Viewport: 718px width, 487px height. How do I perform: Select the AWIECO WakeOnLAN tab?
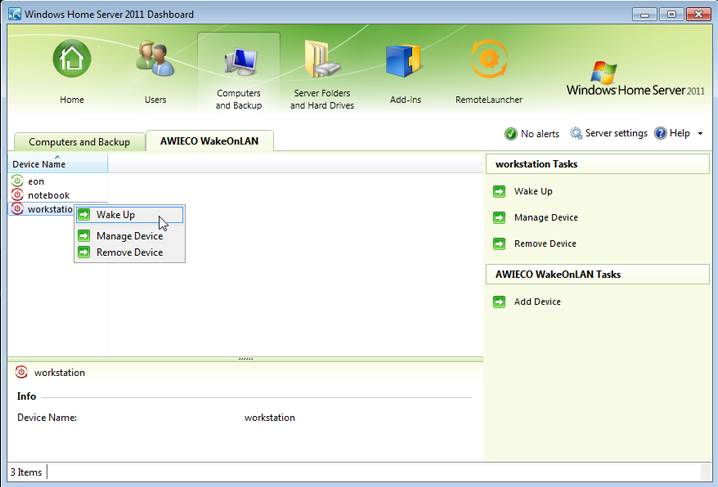(x=209, y=141)
